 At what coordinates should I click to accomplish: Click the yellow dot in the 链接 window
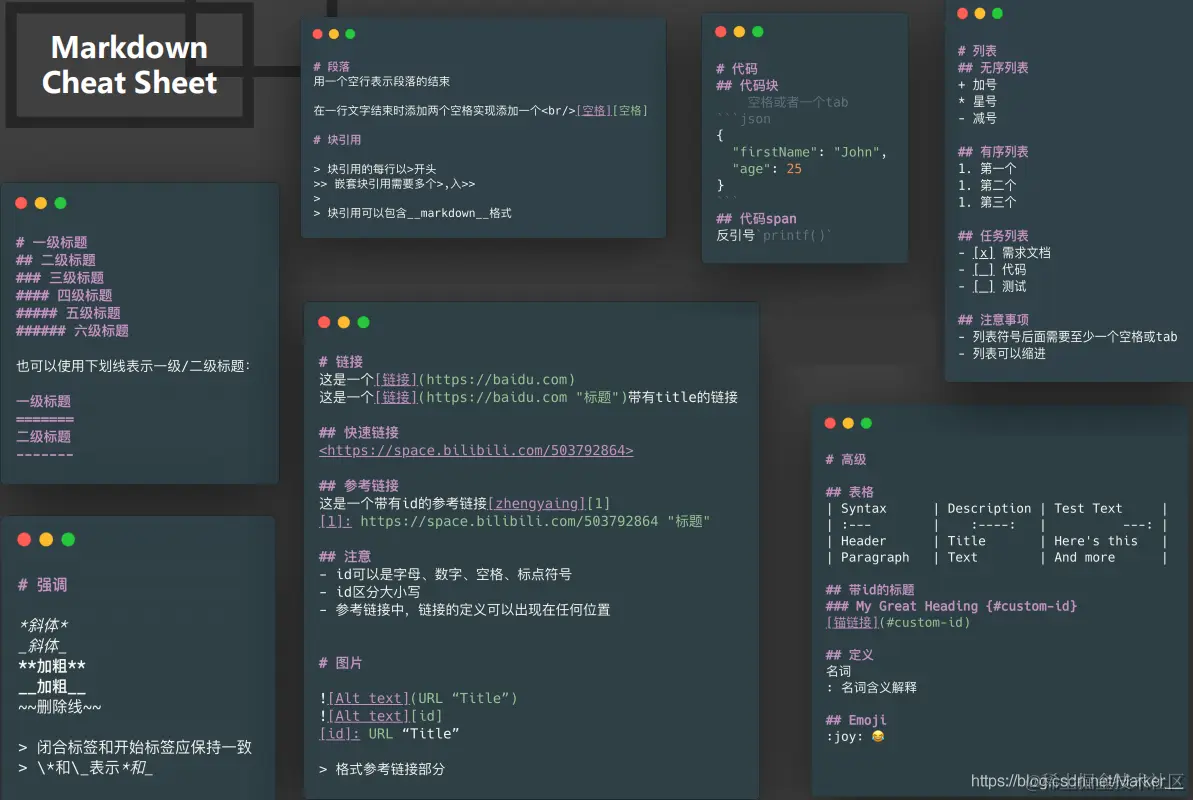coord(344,322)
